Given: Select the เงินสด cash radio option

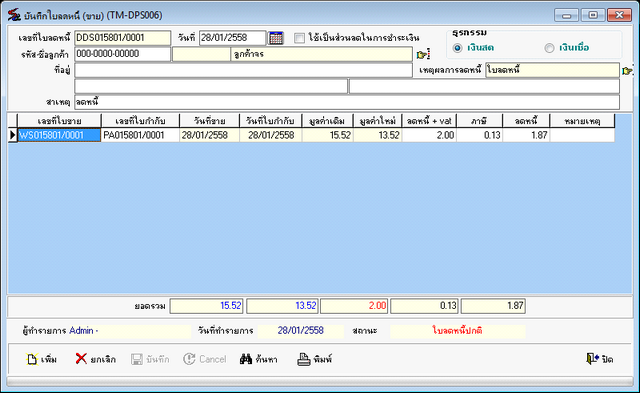Looking at the screenshot, I should click(457, 48).
